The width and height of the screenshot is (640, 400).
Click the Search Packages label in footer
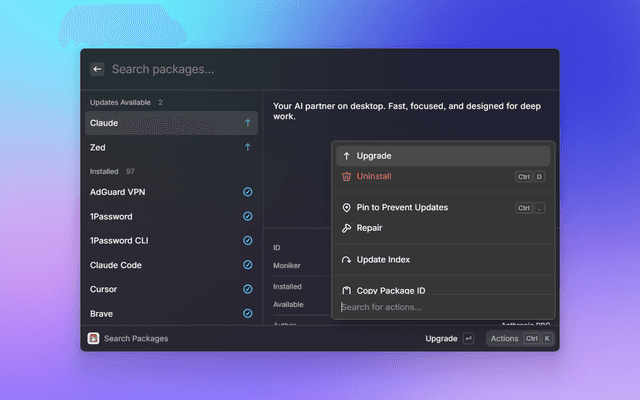point(136,339)
